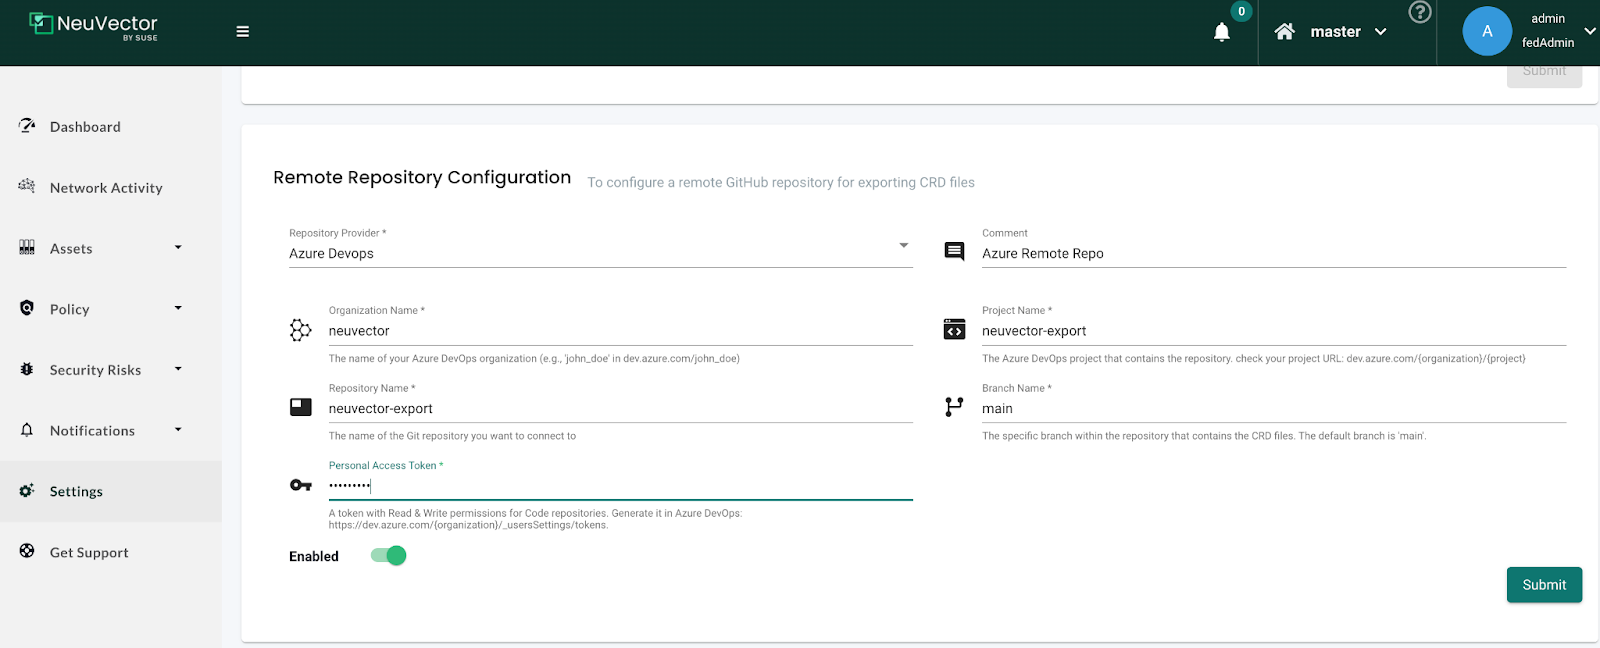Viewport: 1600px width, 648px height.
Task: Click the organization hexagon icon
Action: pos(300,330)
